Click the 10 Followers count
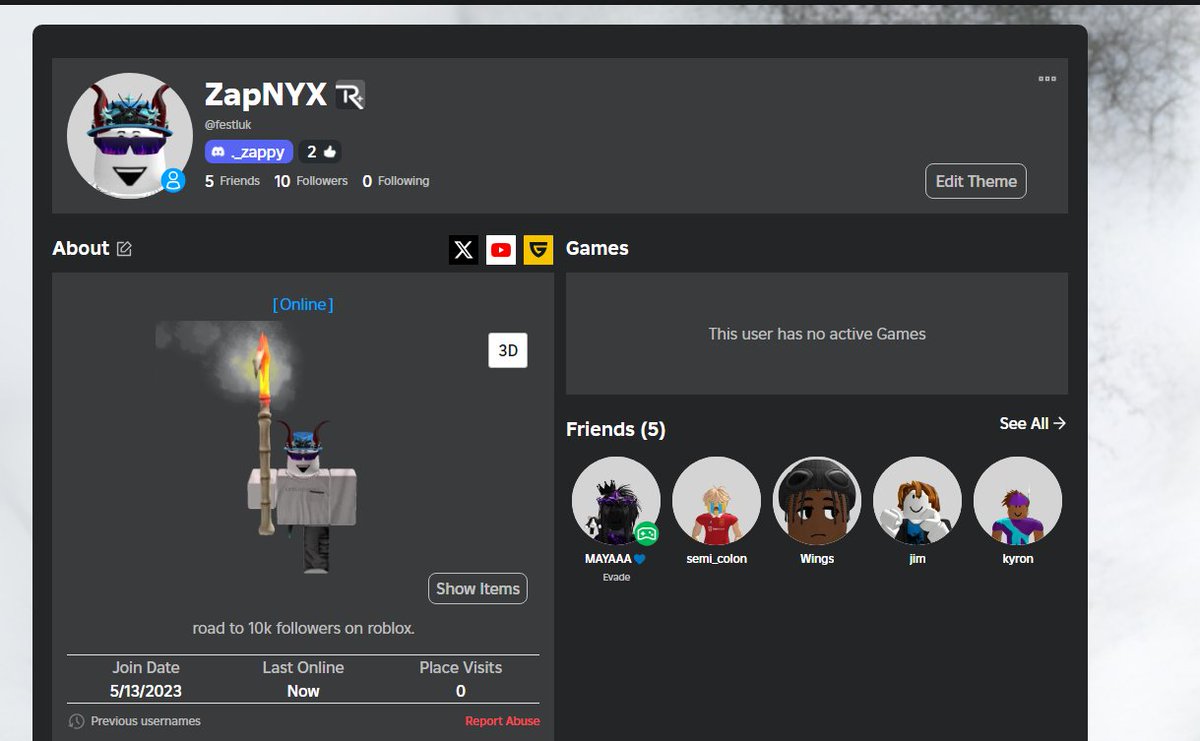 click(311, 181)
